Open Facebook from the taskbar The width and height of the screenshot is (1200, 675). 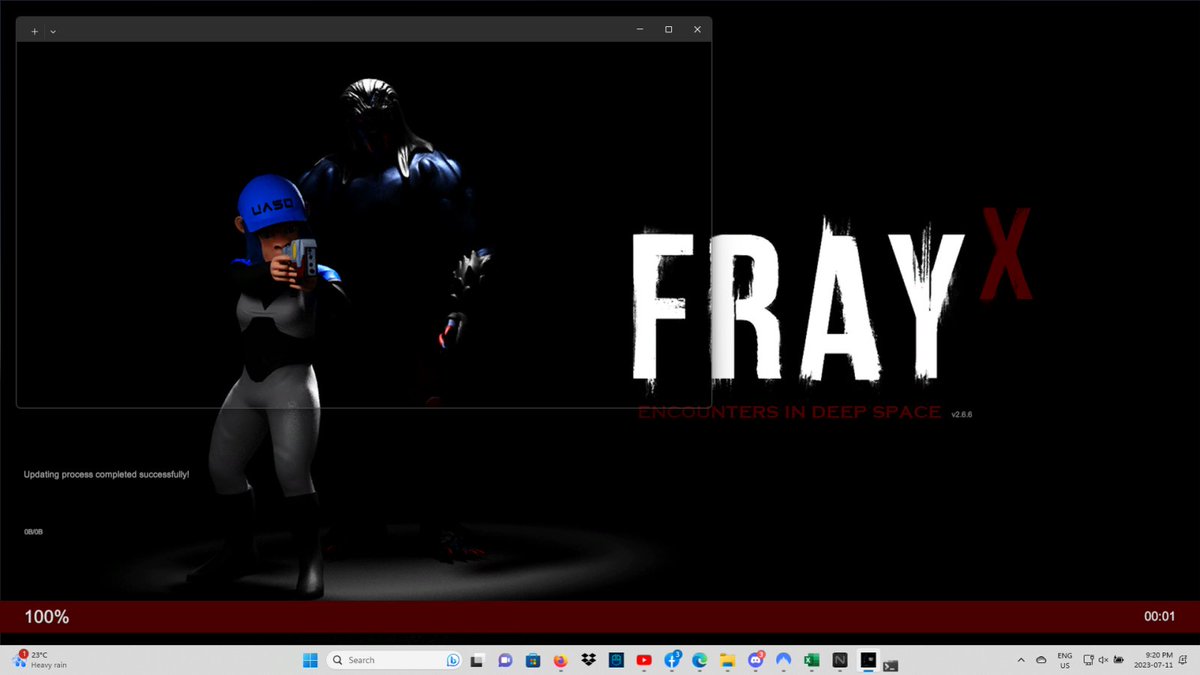[x=673, y=660]
